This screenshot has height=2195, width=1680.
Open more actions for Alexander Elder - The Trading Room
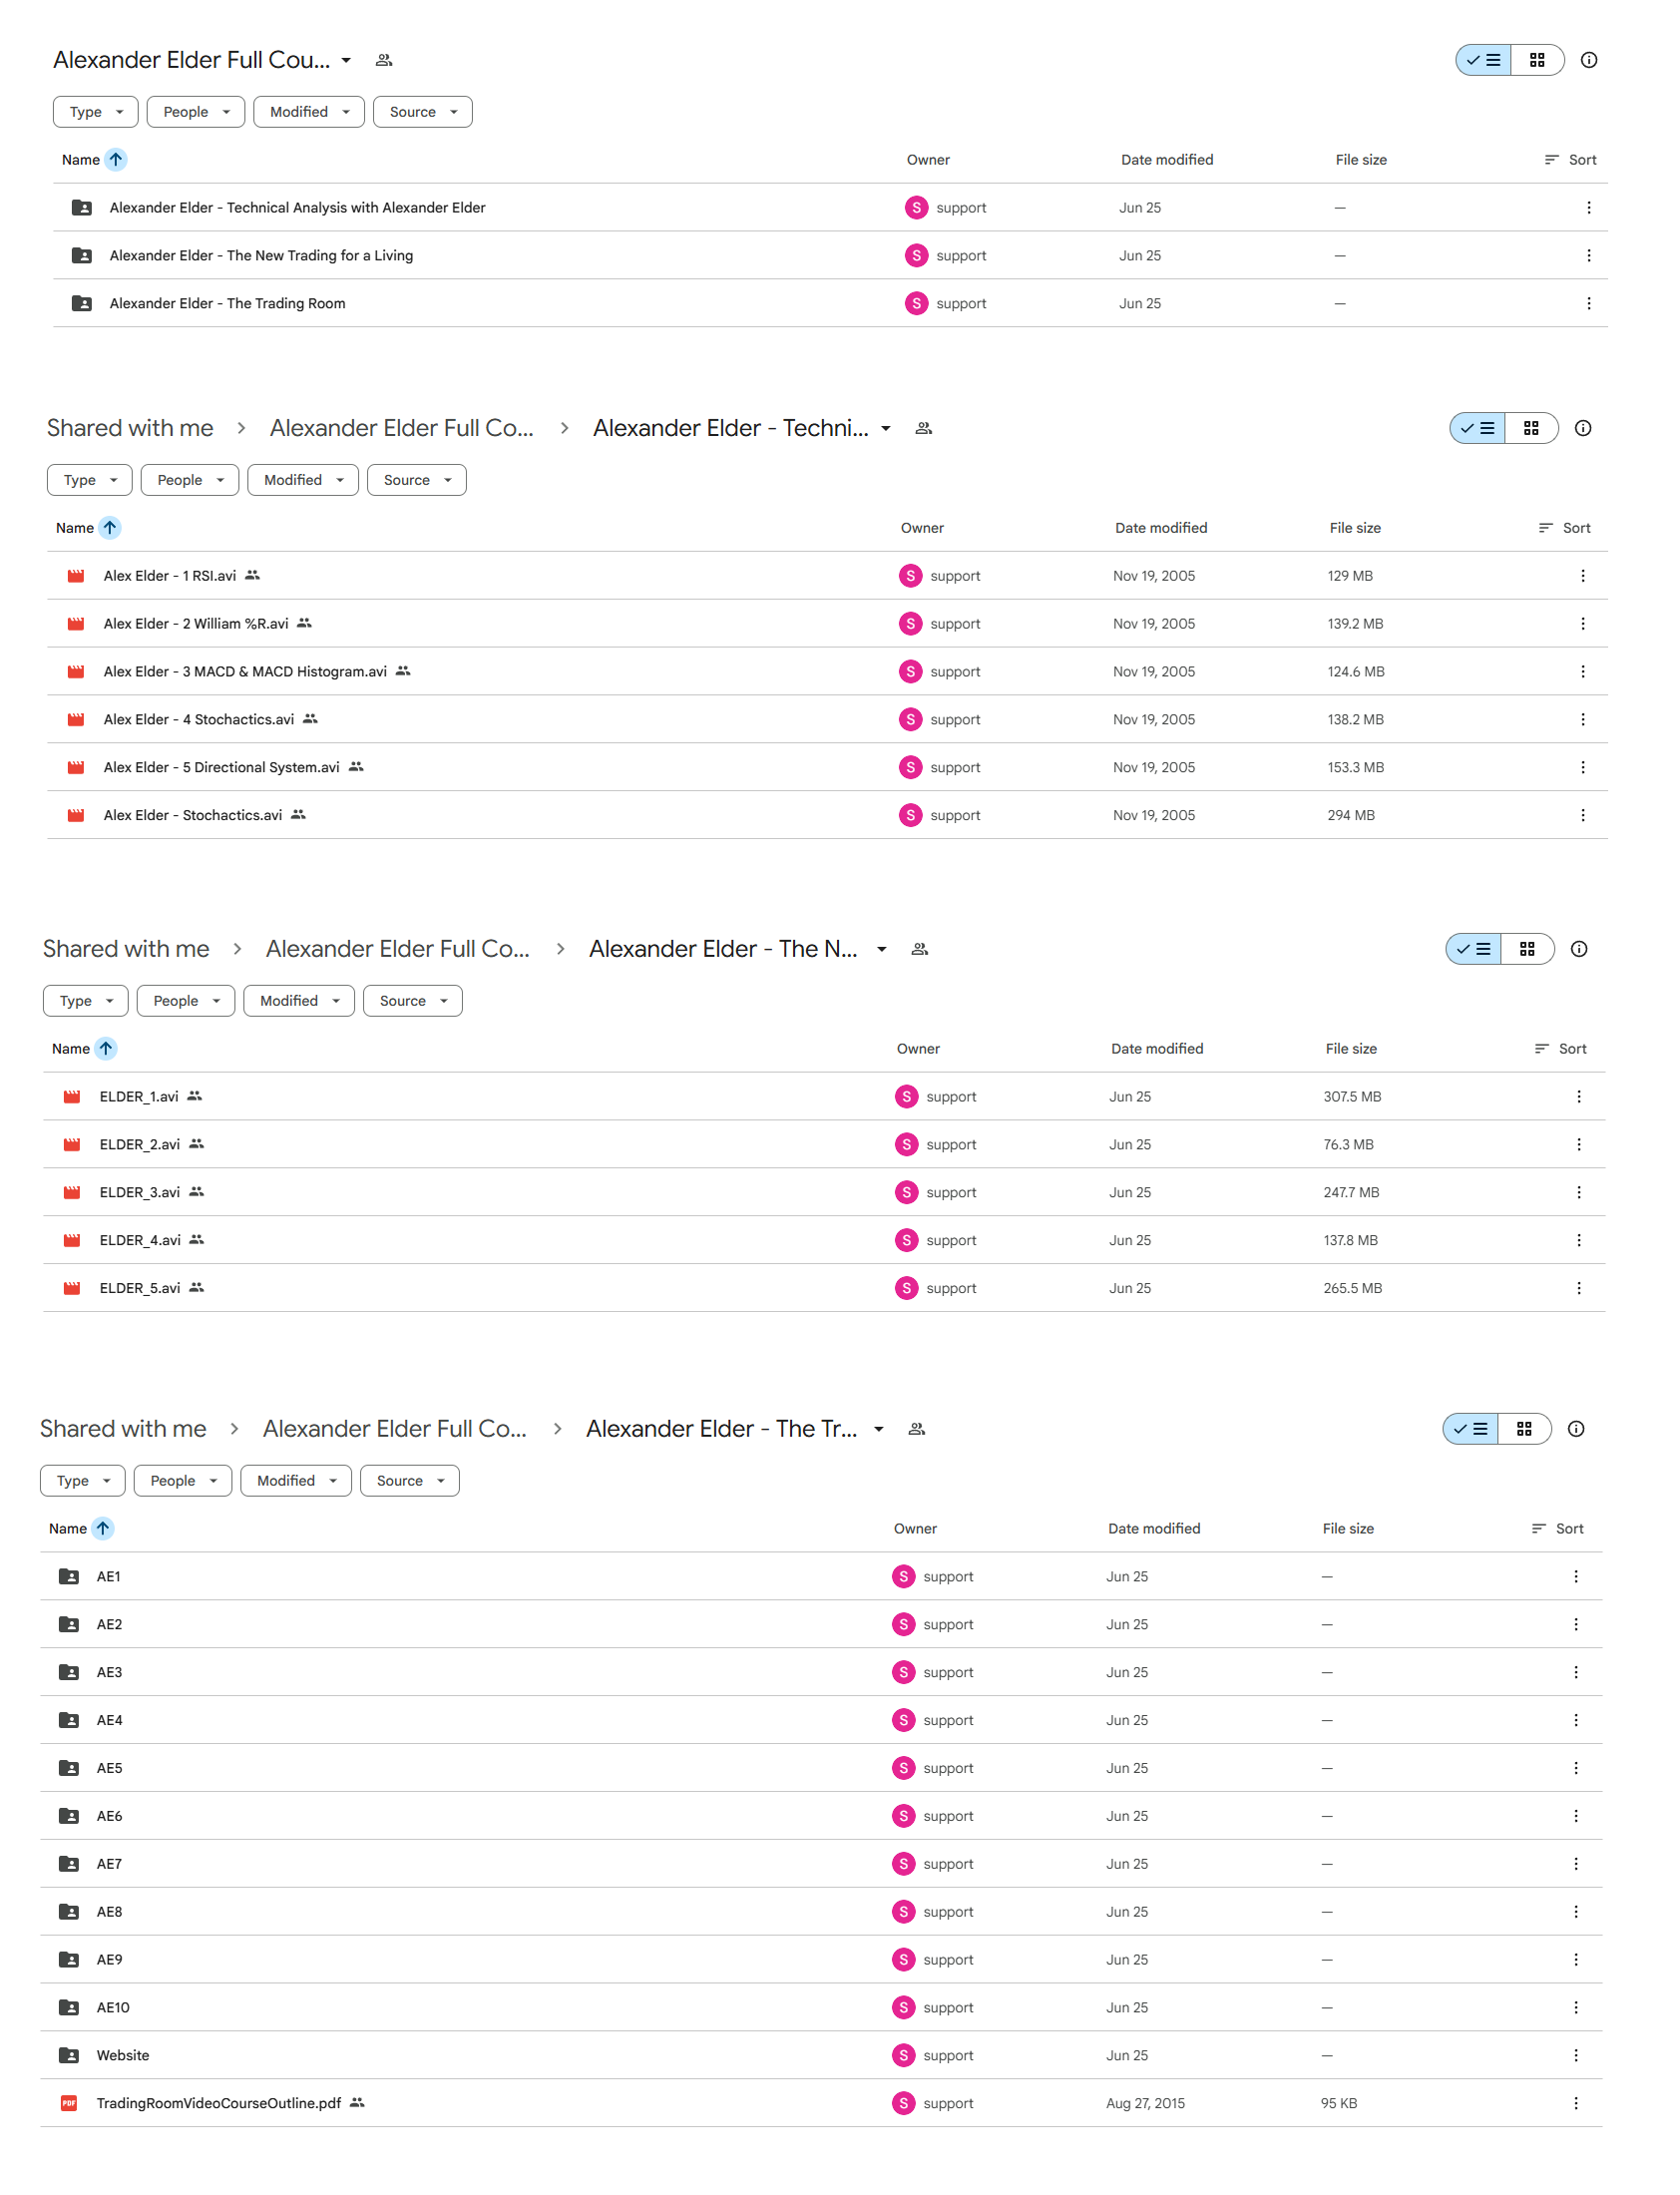click(x=1588, y=303)
